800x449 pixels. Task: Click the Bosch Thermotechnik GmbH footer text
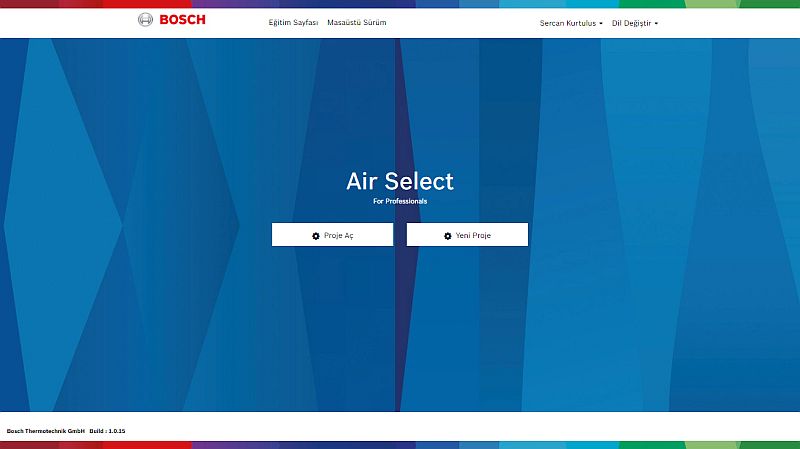tap(45, 431)
